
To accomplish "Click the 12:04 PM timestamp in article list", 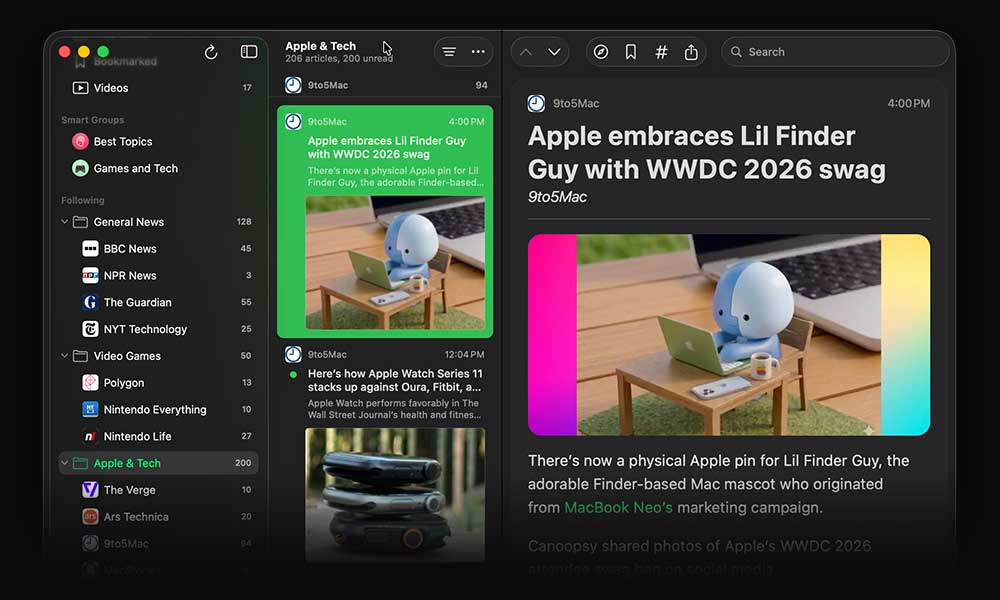I will tap(464, 355).
